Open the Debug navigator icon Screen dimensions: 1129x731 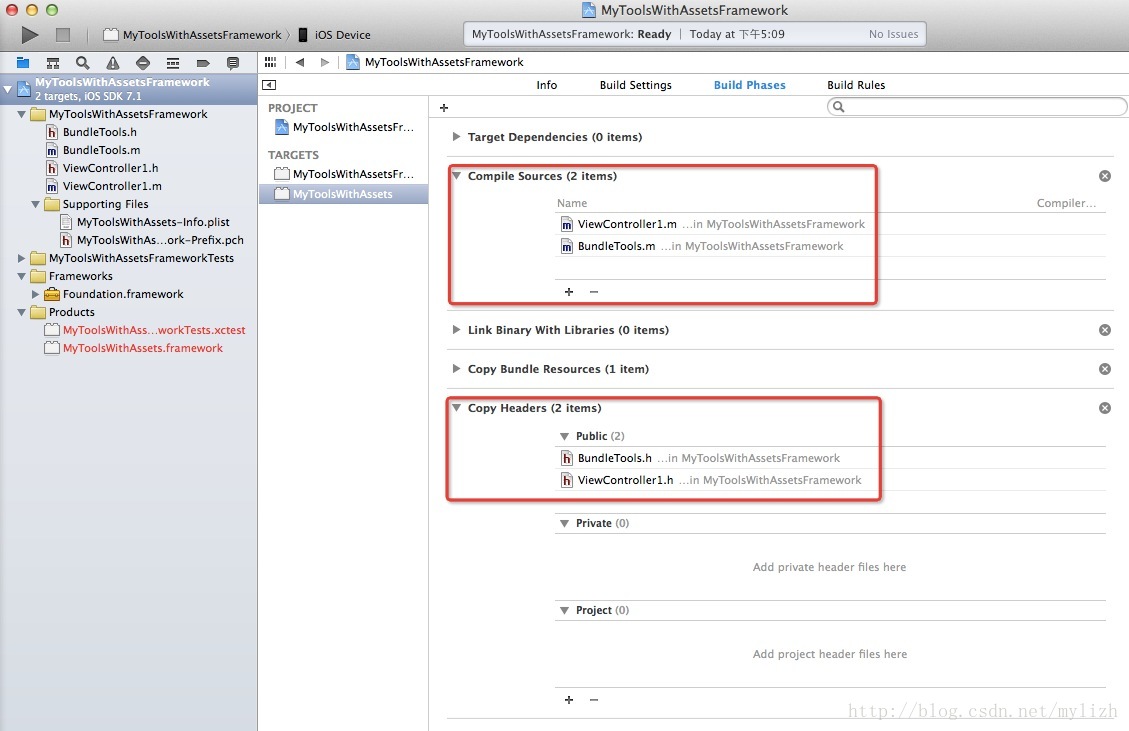[173, 63]
